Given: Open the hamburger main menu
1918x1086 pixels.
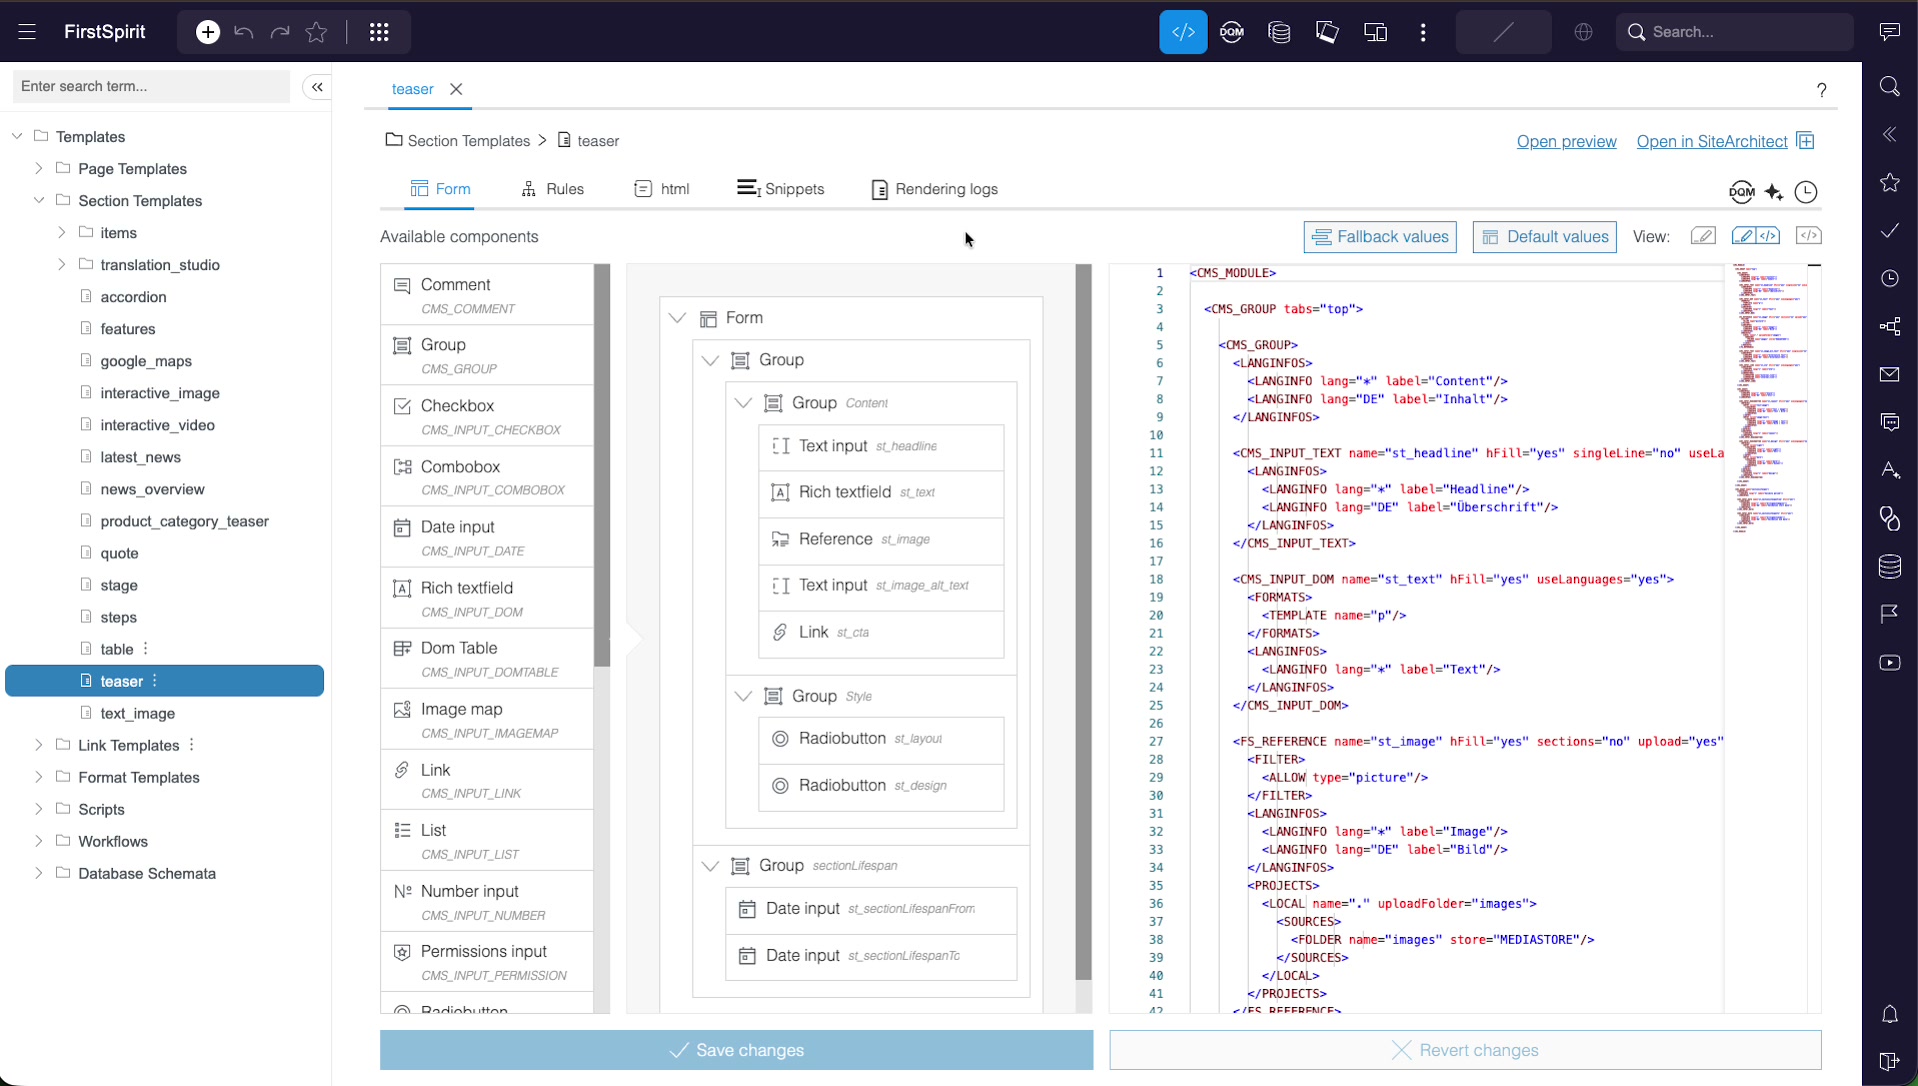Looking at the screenshot, I should click(x=27, y=32).
